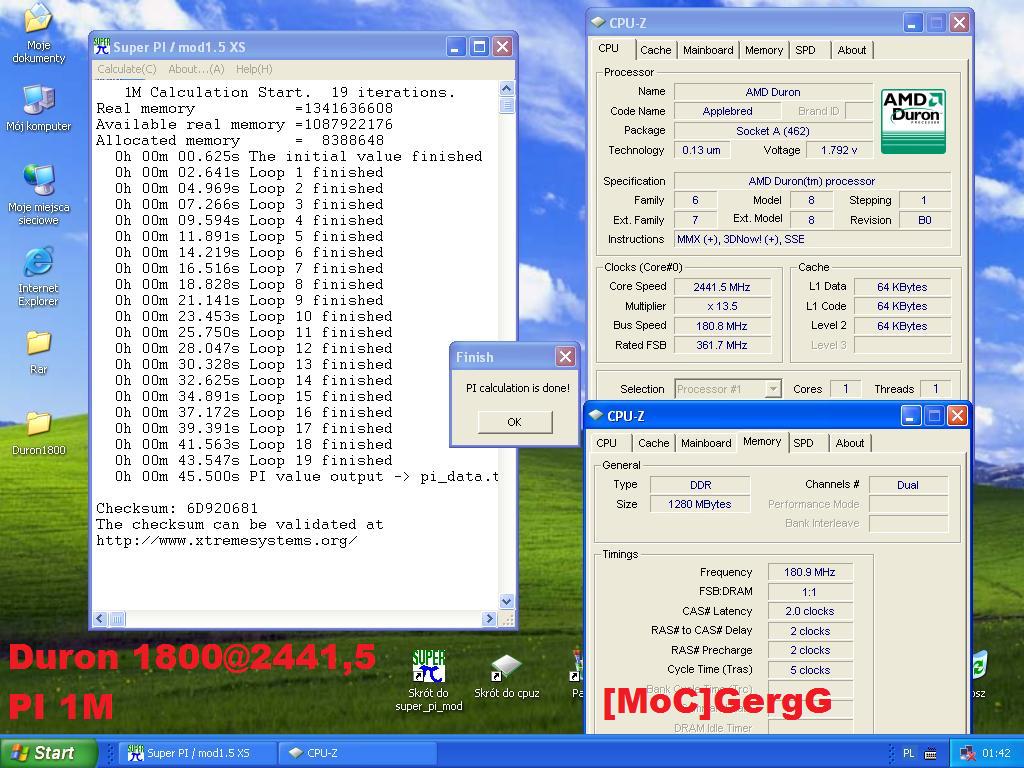Click the Super PI horizontal scrollbar thumb
The width and height of the screenshot is (1024, 768).
tap(117, 618)
